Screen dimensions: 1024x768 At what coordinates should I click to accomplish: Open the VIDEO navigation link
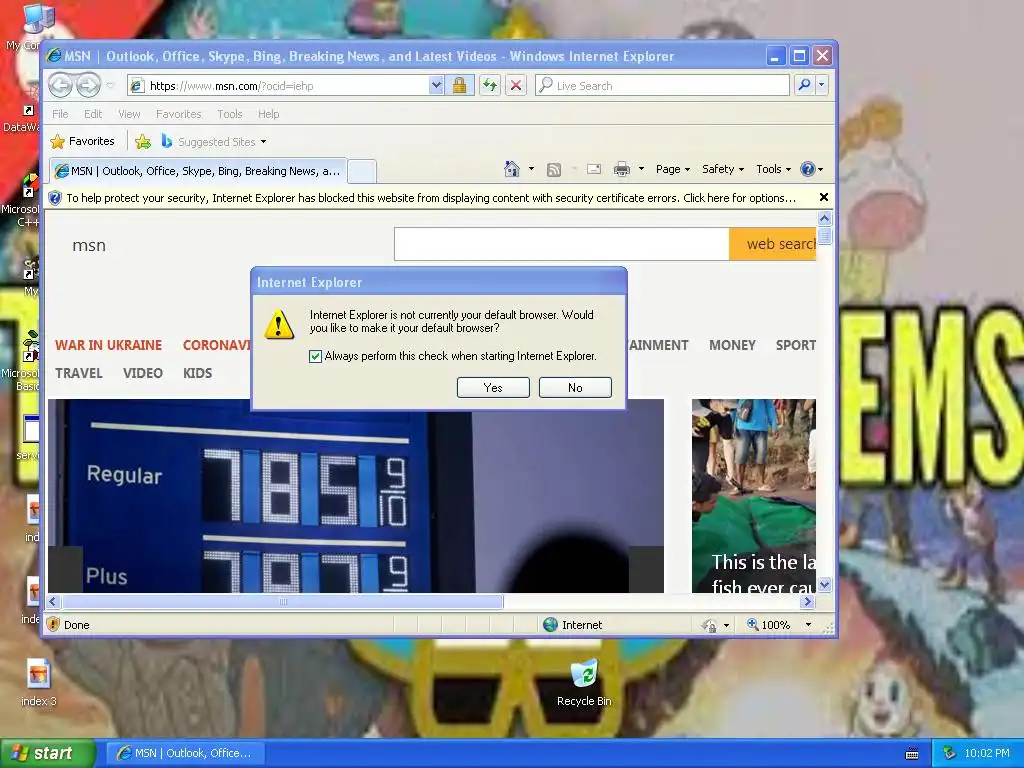tap(142, 373)
